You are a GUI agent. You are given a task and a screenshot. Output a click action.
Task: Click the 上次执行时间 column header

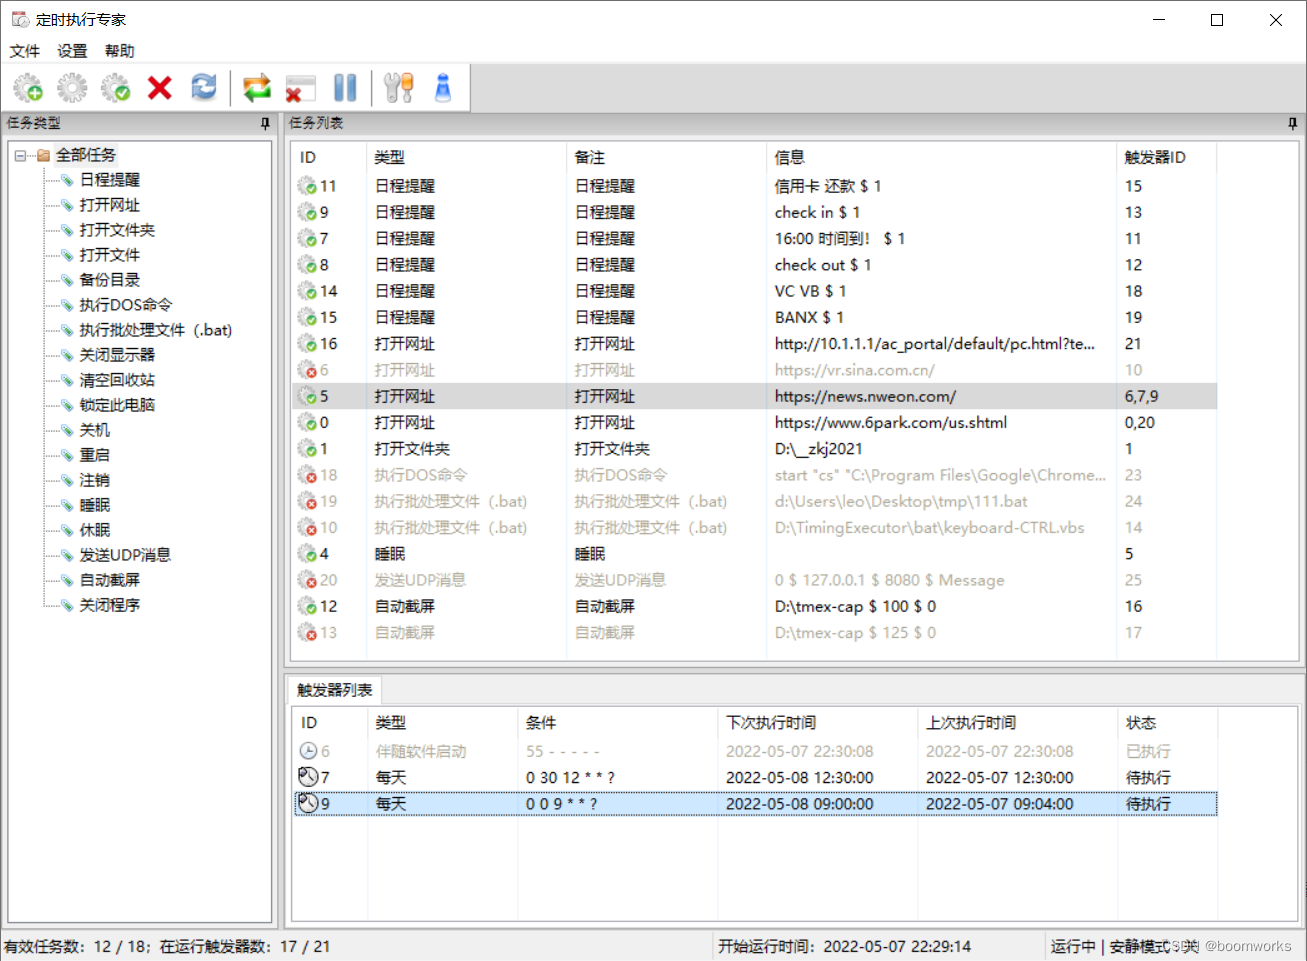1018,722
